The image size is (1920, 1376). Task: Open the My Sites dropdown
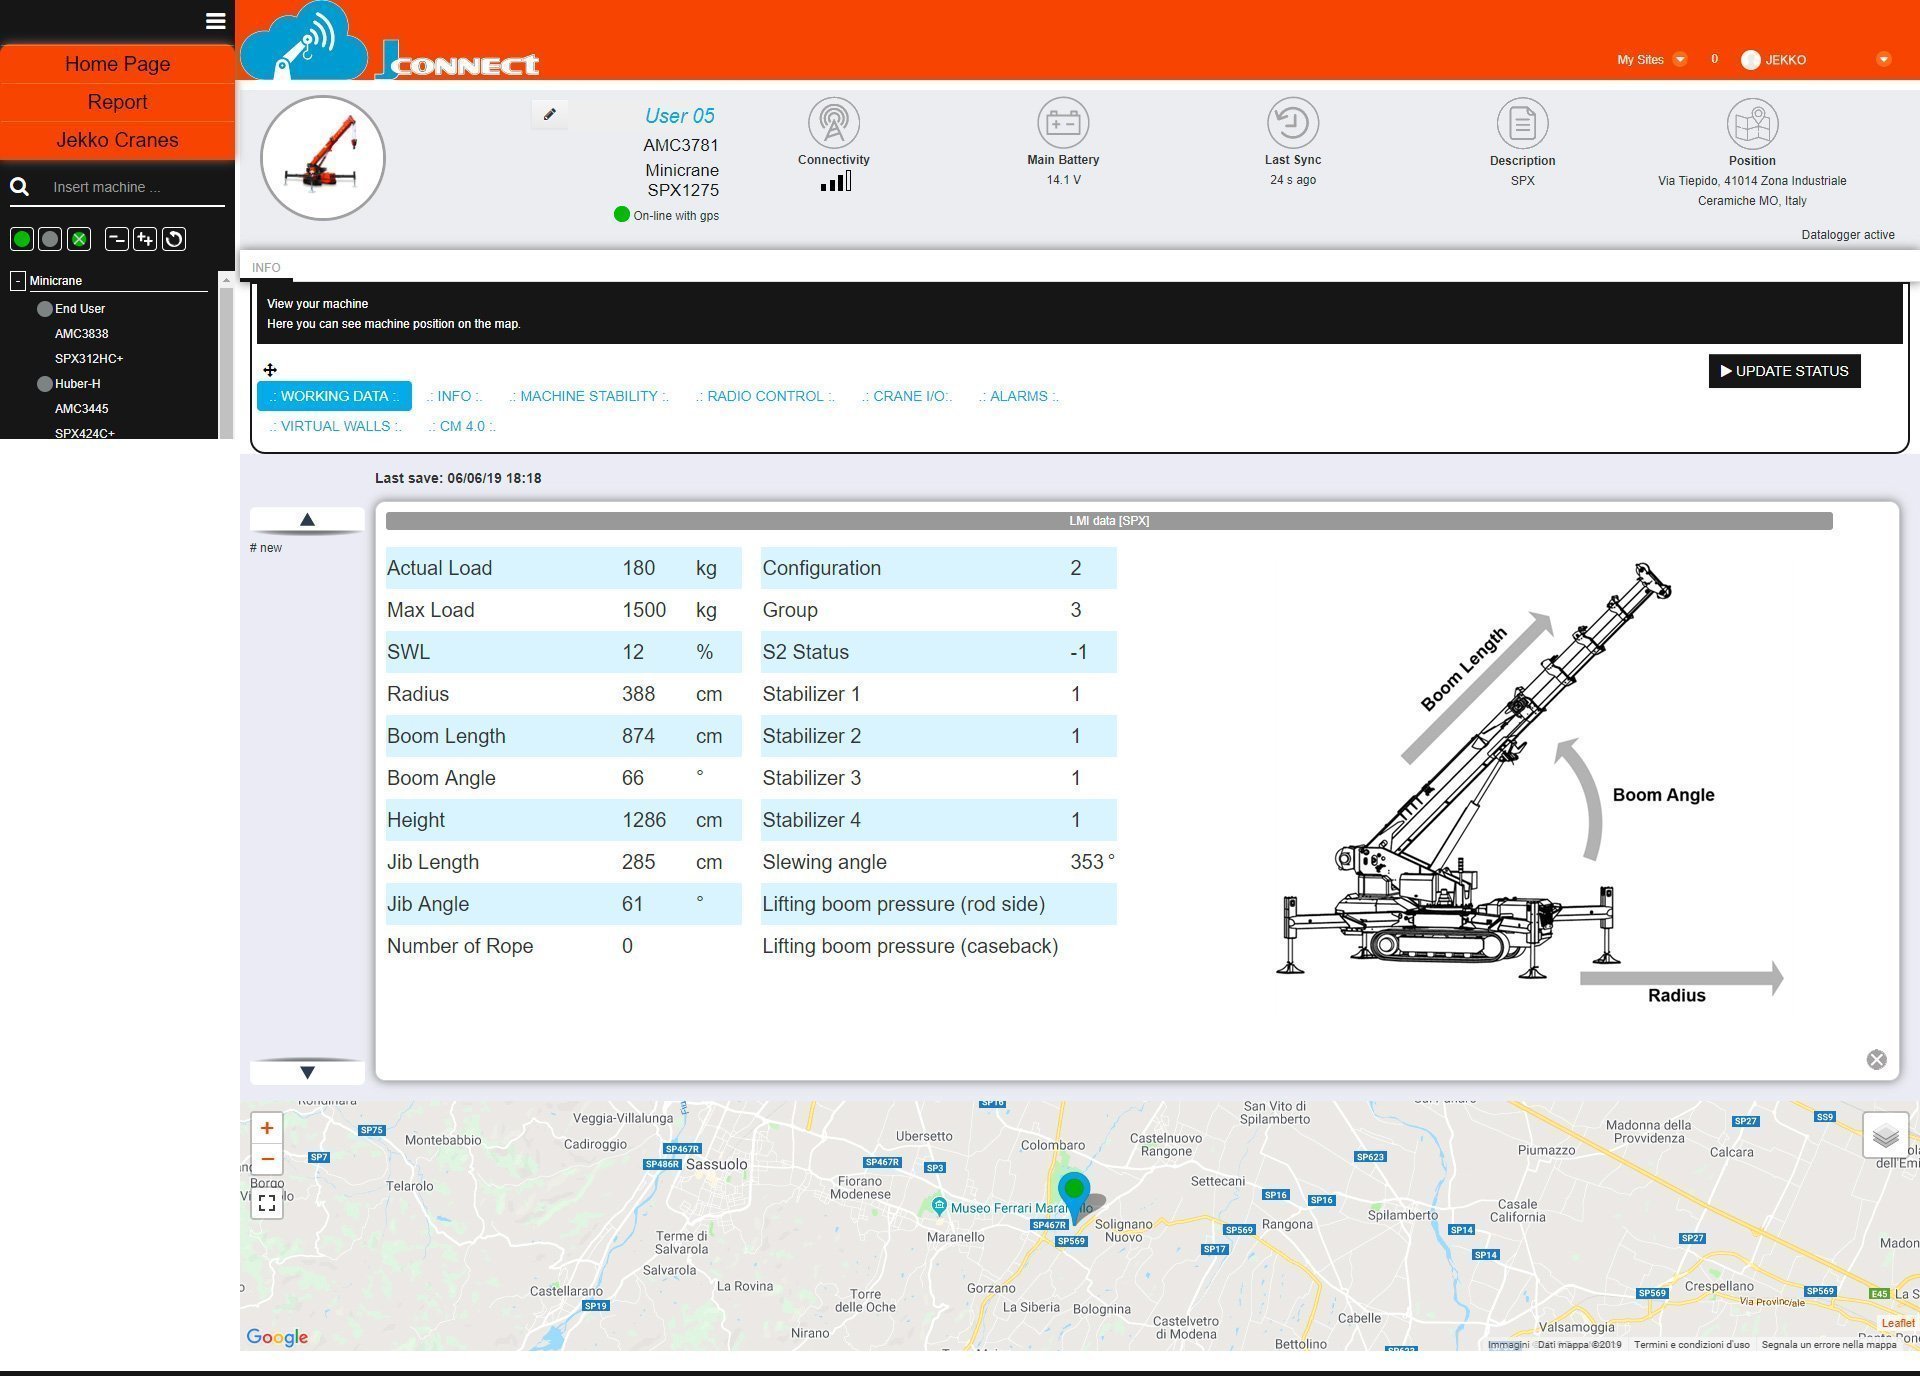click(1680, 60)
